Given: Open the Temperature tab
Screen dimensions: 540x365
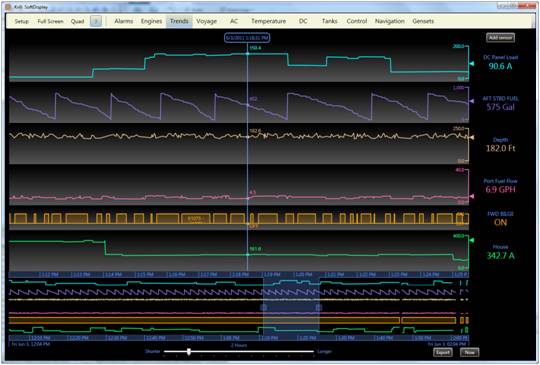Looking at the screenshot, I should [x=269, y=21].
